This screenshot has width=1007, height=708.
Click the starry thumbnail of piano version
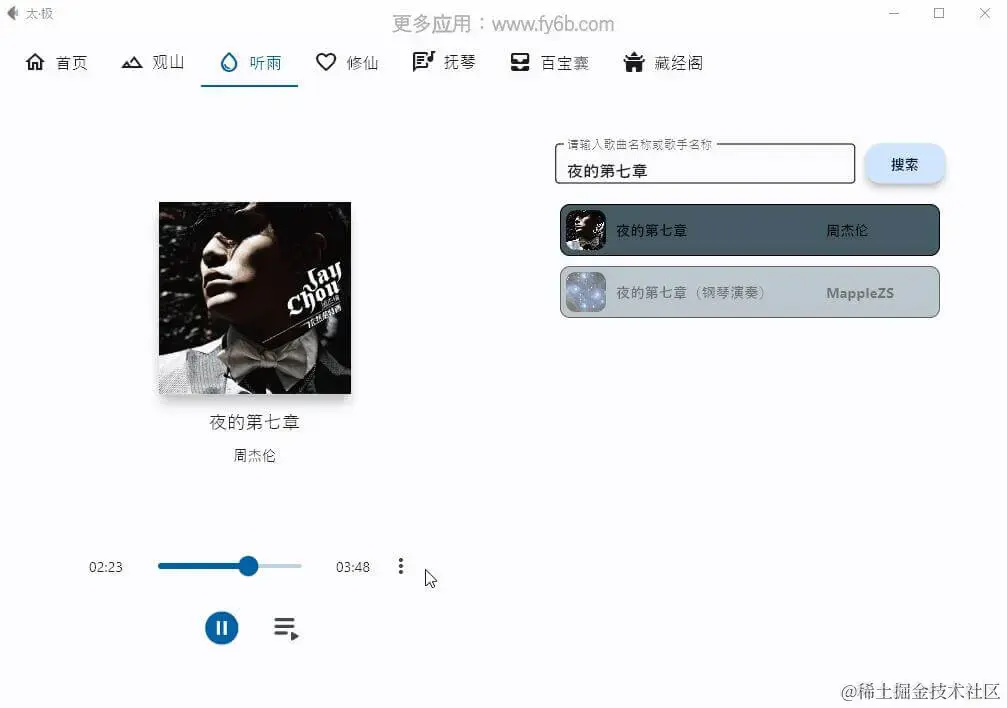[586, 292]
